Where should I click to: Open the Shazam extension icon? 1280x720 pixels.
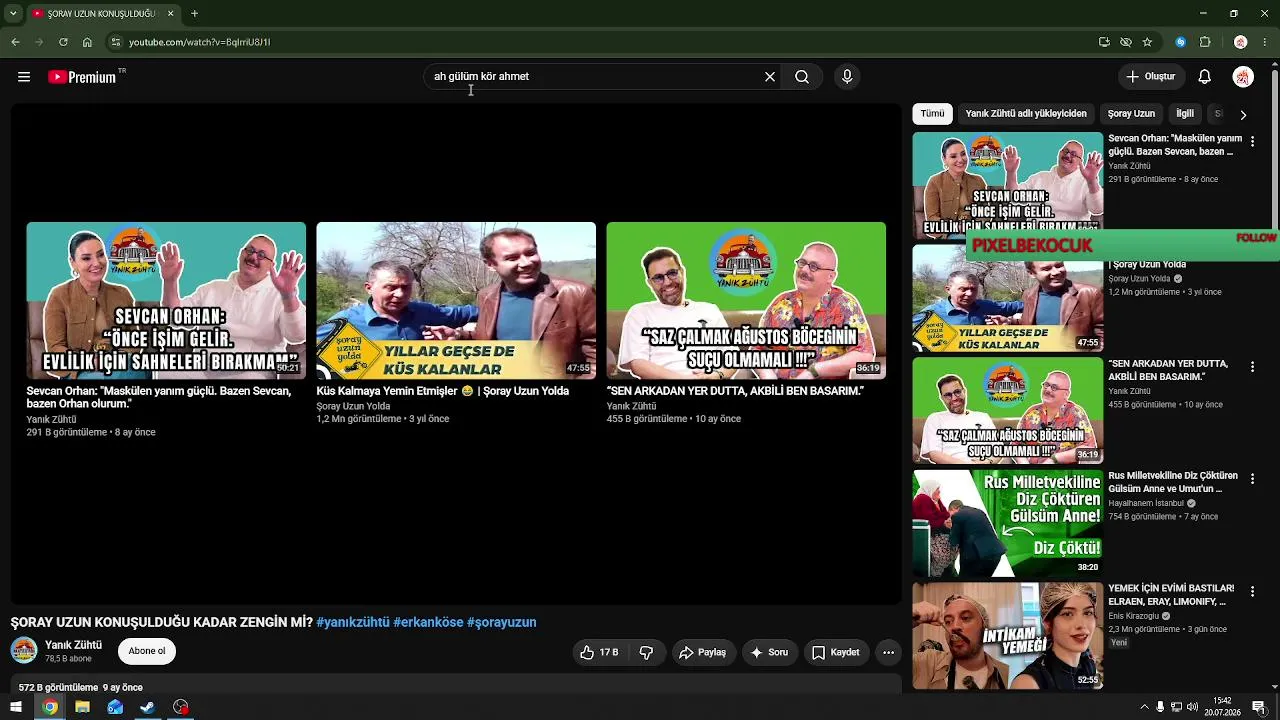pos(1181,42)
